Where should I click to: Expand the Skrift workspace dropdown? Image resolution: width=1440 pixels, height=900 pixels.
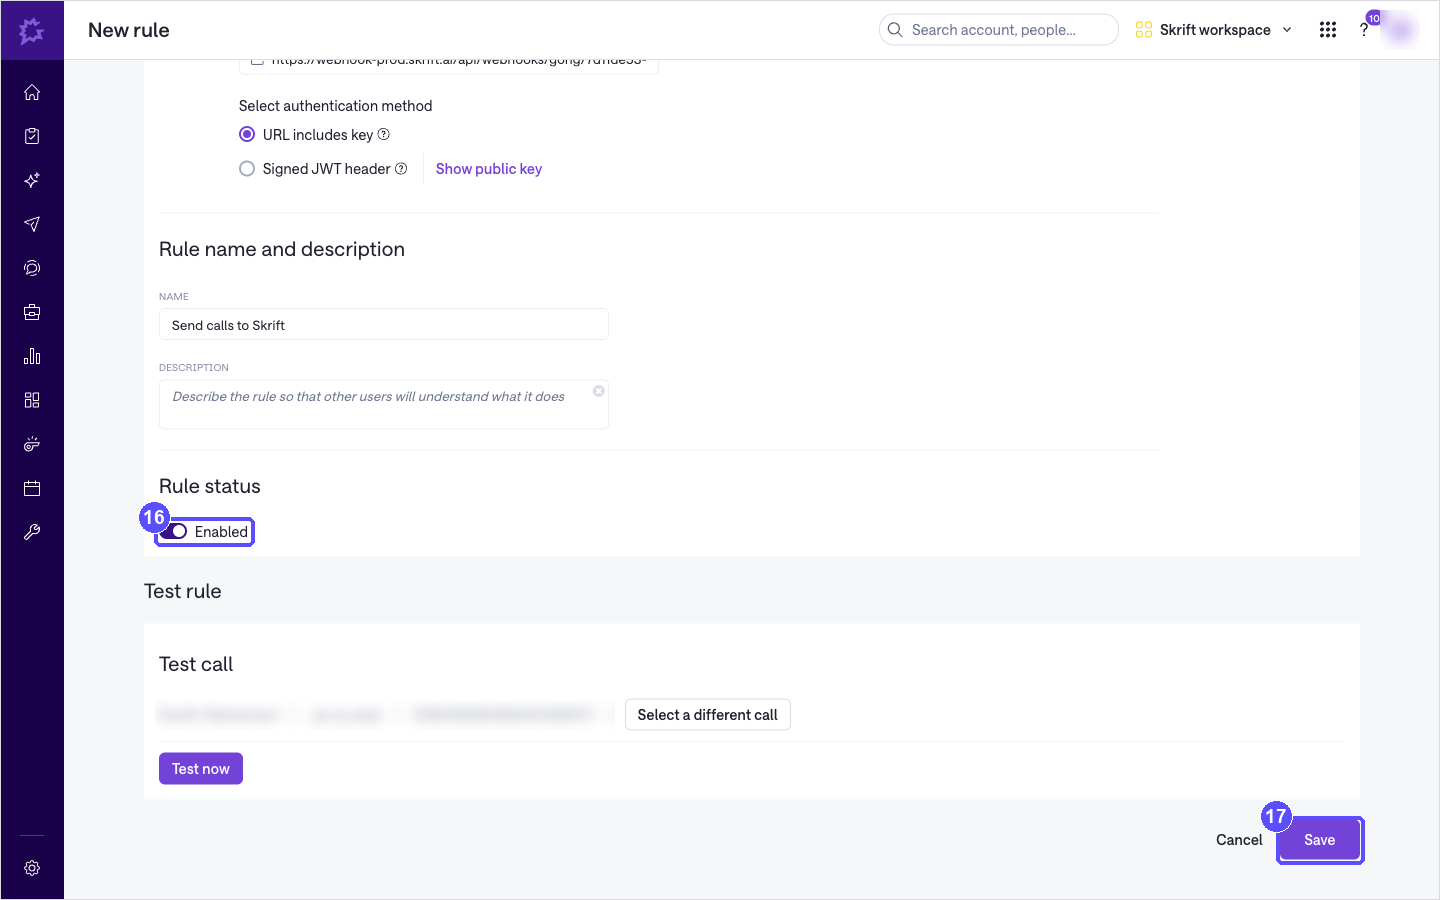pyautogui.click(x=1214, y=30)
